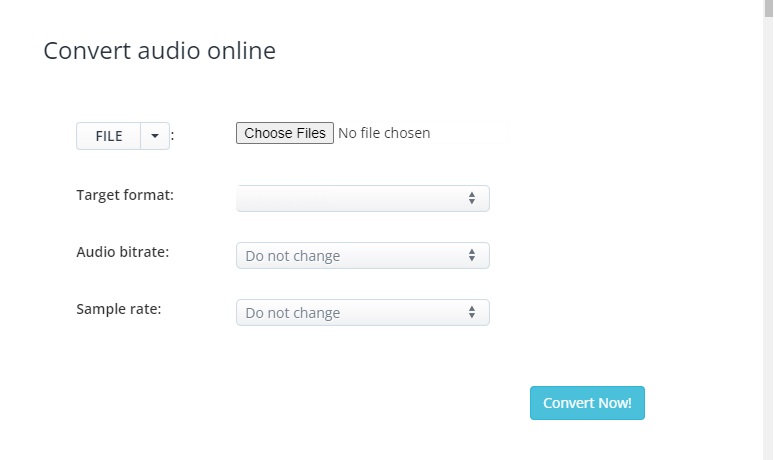Click the 'No file chosen' text
774x460 pixels.
pyautogui.click(x=384, y=133)
